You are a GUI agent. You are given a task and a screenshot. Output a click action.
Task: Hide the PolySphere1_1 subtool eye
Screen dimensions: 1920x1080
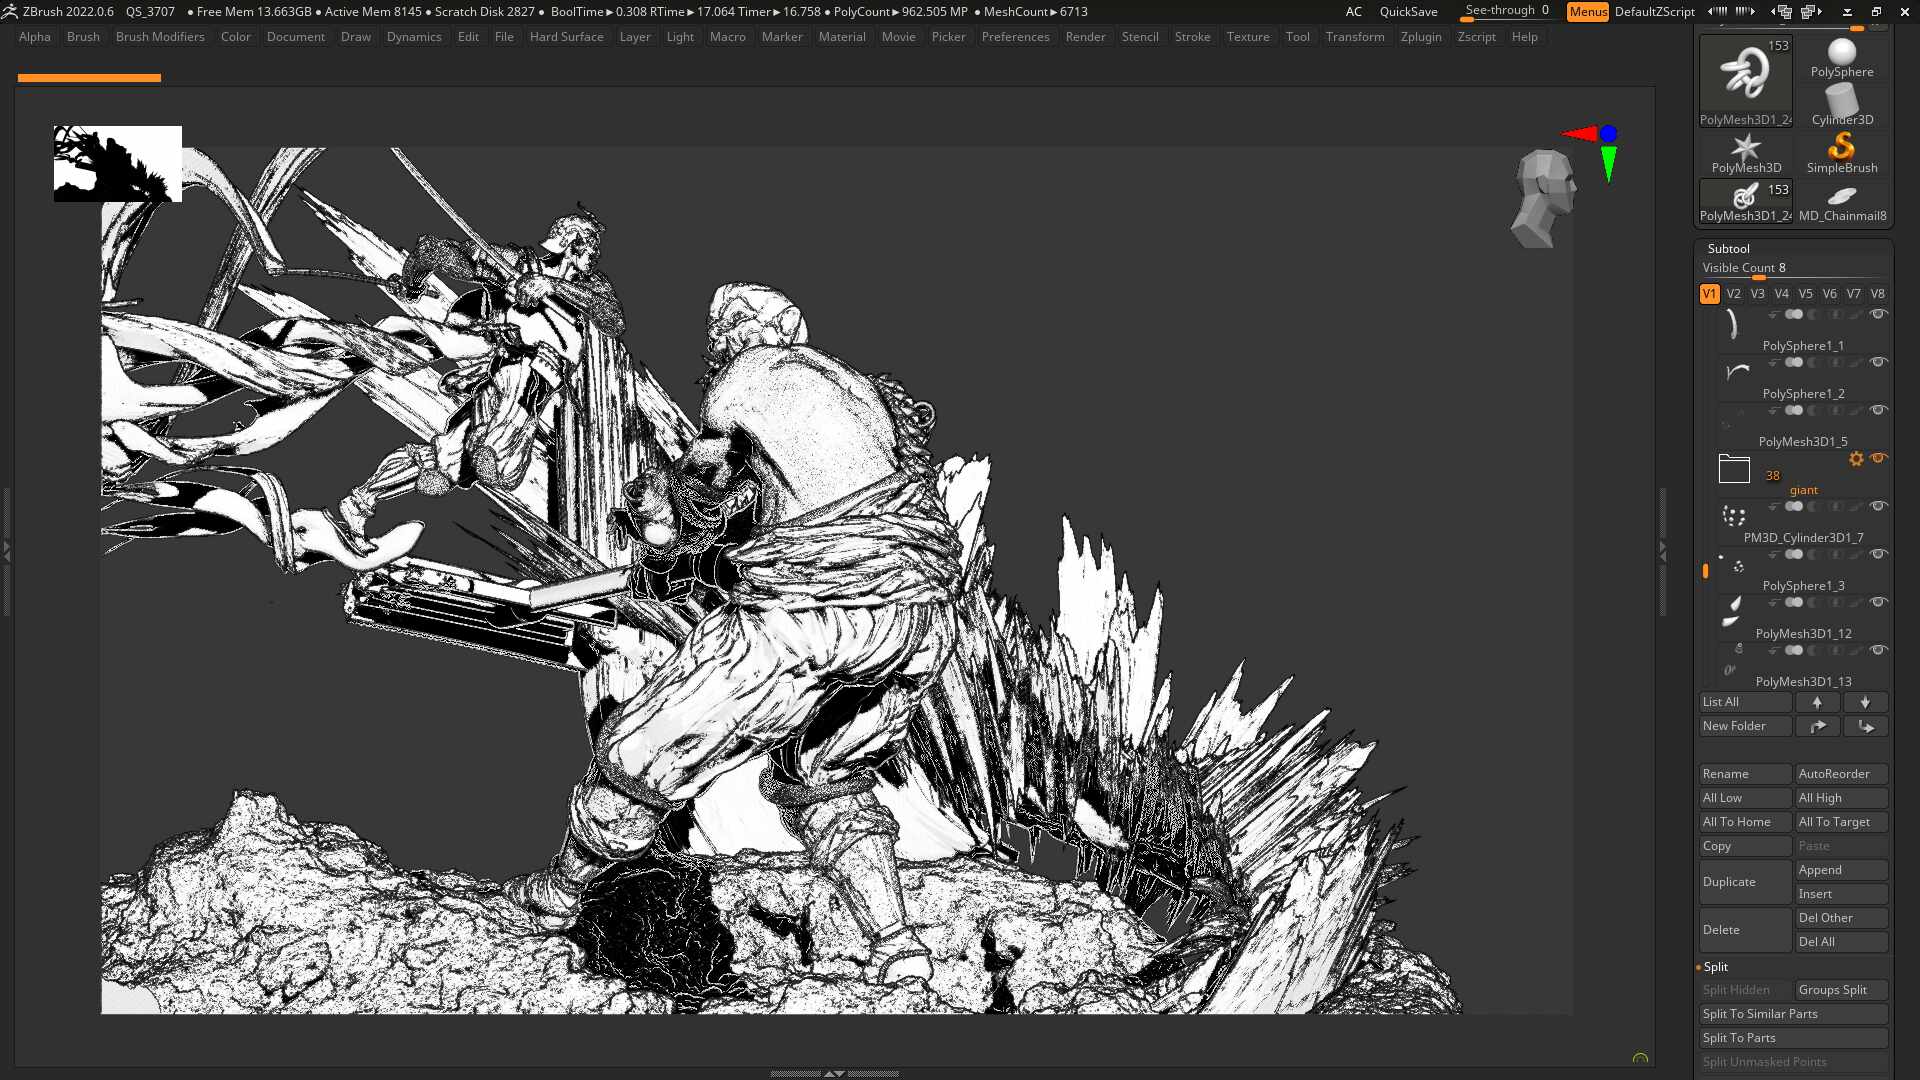pos(1878,314)
